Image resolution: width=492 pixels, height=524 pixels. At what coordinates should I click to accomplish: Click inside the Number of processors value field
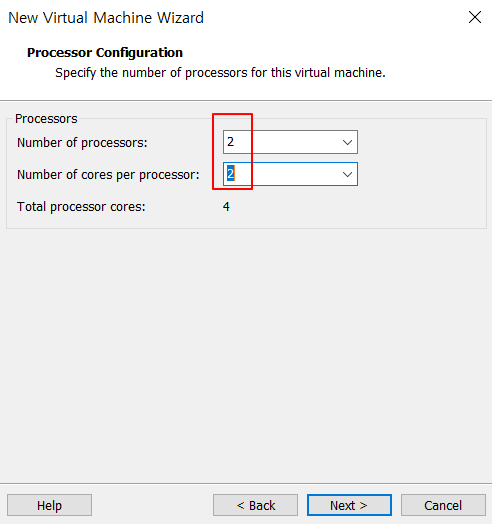pyautogui.click(x=281, y=142)
